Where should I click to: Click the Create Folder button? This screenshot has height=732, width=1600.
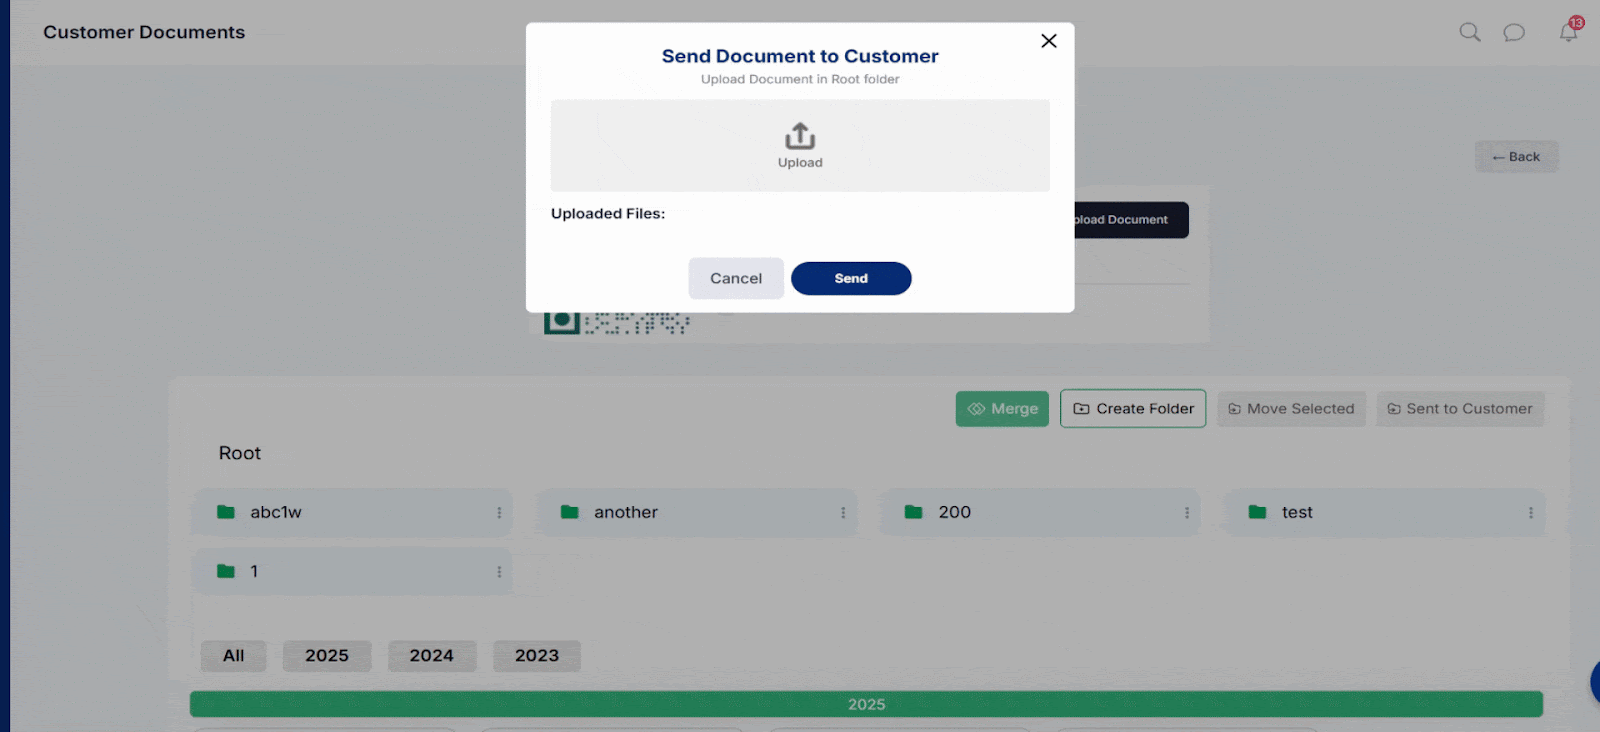tap(1133, 409)
